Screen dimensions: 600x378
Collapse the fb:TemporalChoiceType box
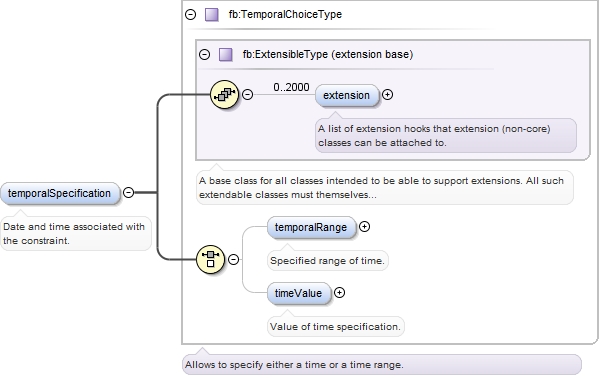click(x=190, y=15)
